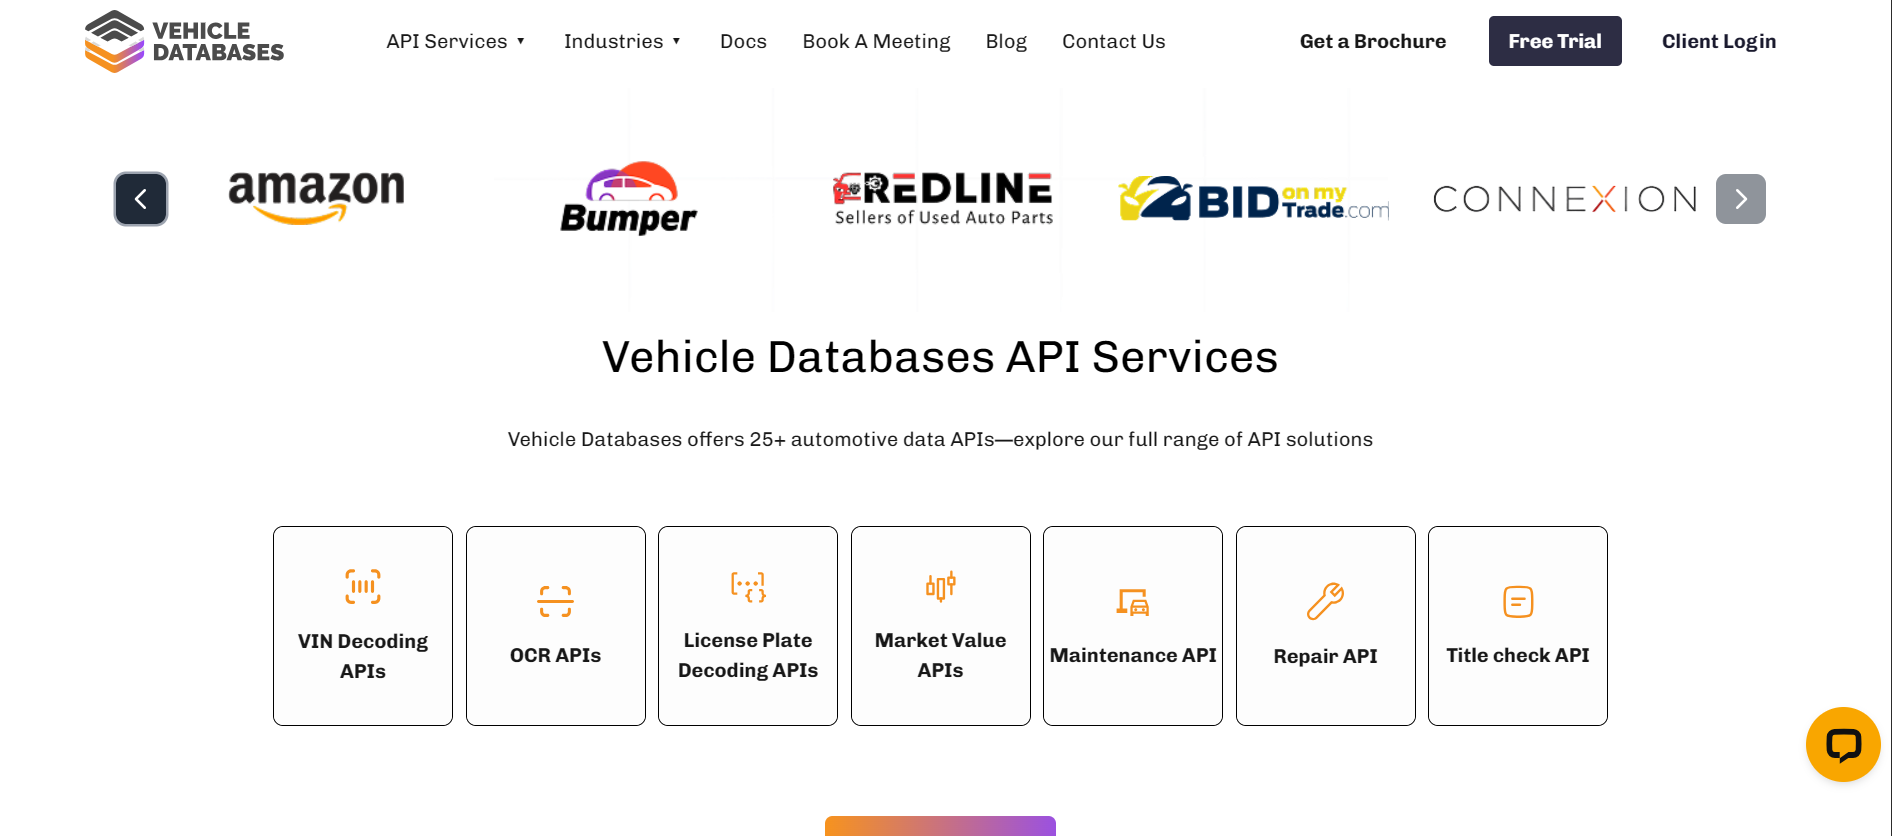Select the Repair API label
The image size is (1892, 836).
click(1325, 656)
